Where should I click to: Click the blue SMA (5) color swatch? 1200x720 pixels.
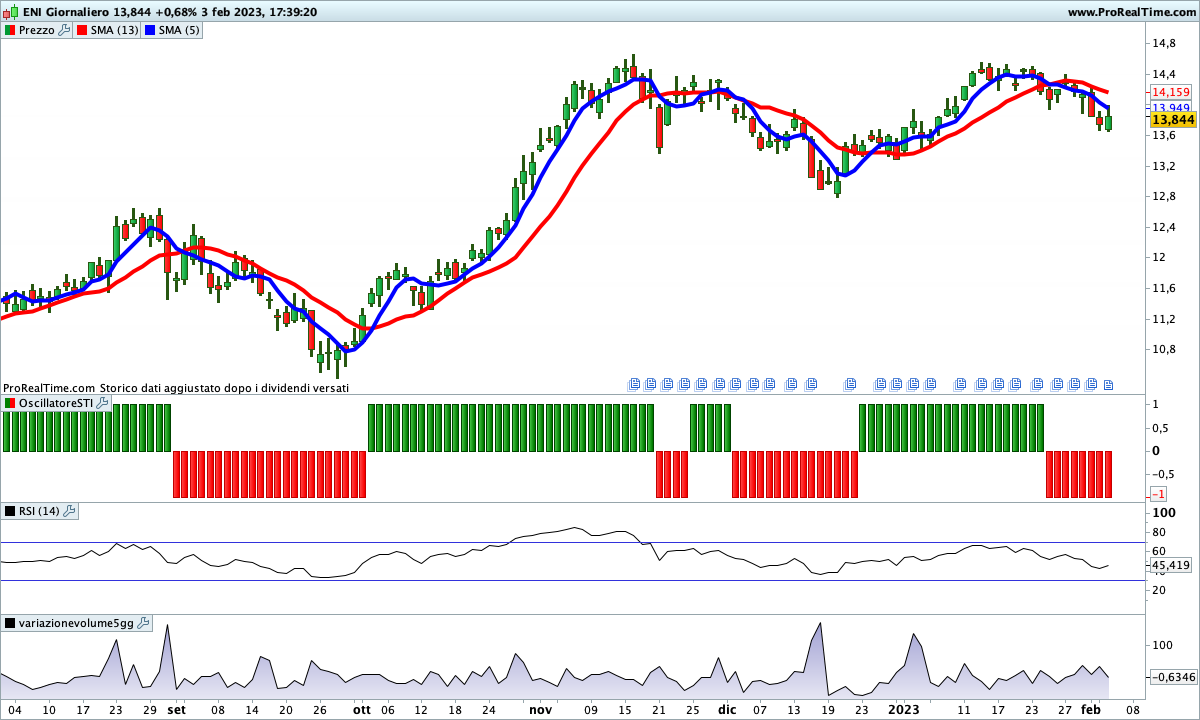151,31
